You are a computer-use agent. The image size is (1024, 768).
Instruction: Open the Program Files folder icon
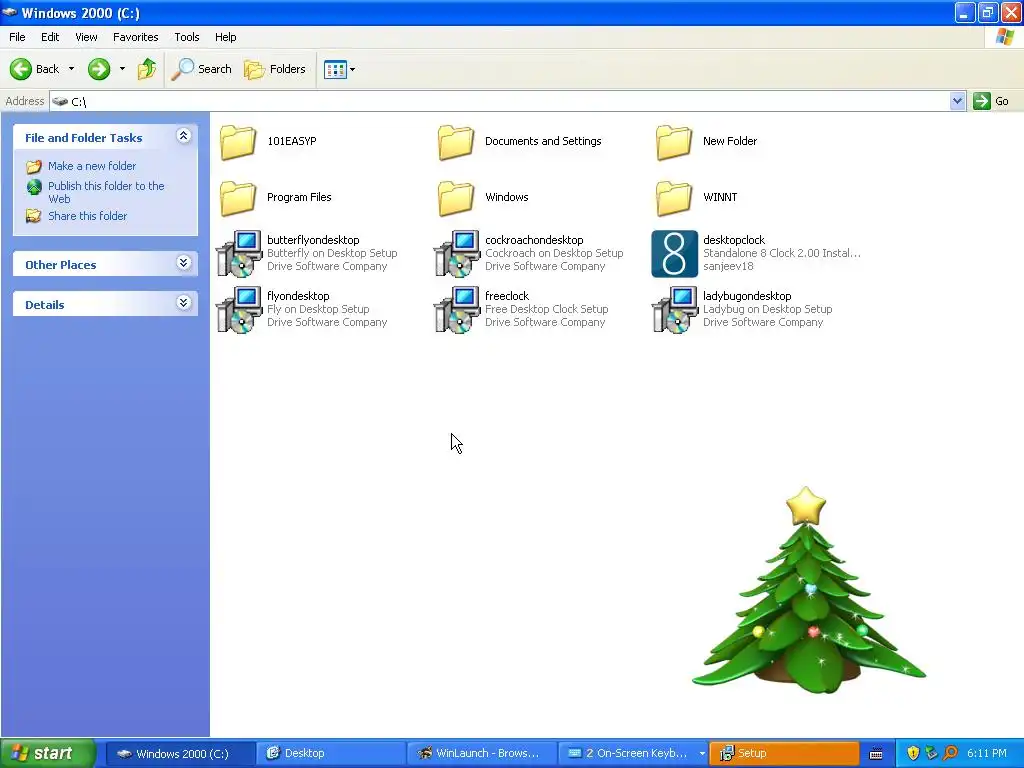[x=238, y=198]
